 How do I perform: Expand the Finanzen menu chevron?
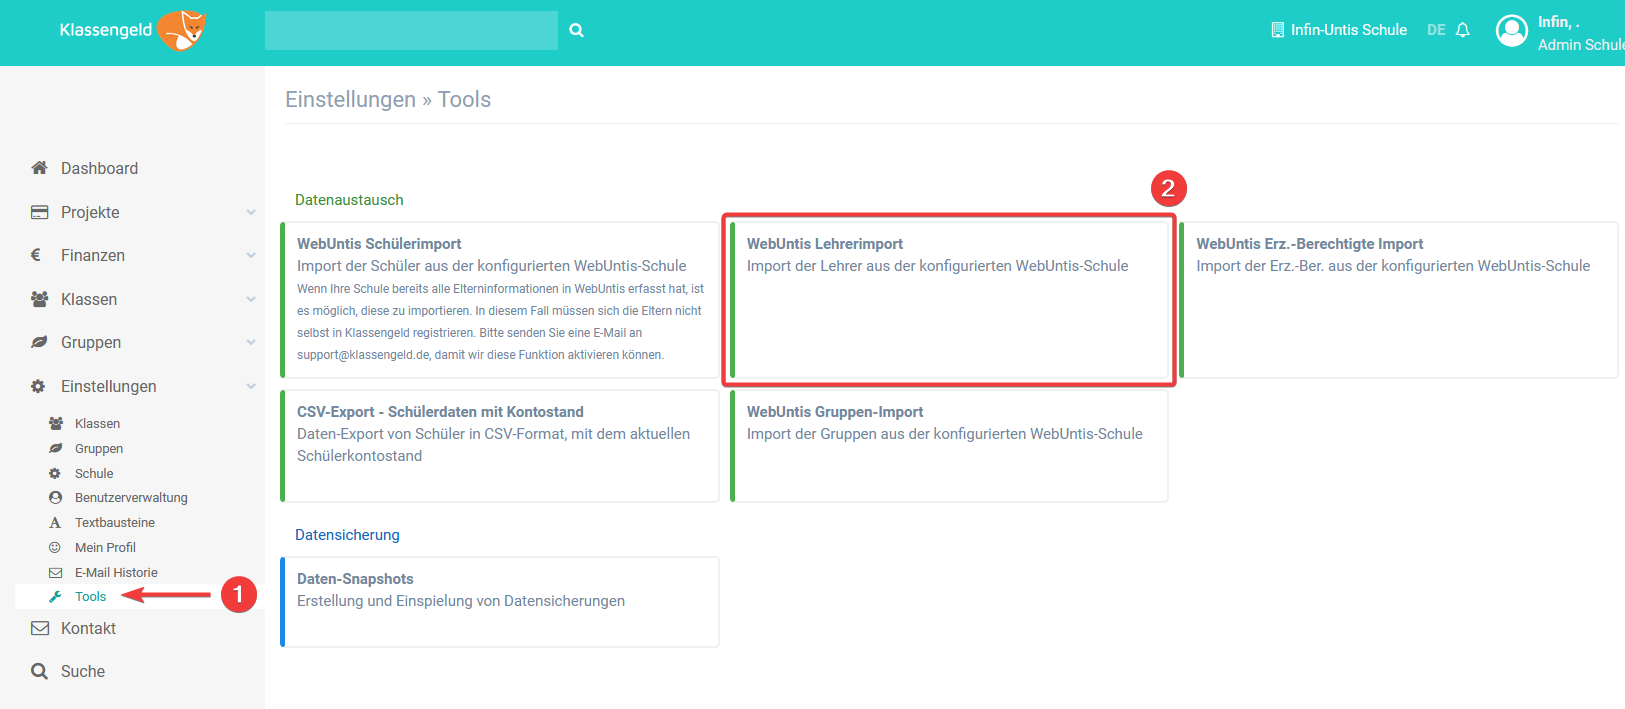(x=251, y=255)
